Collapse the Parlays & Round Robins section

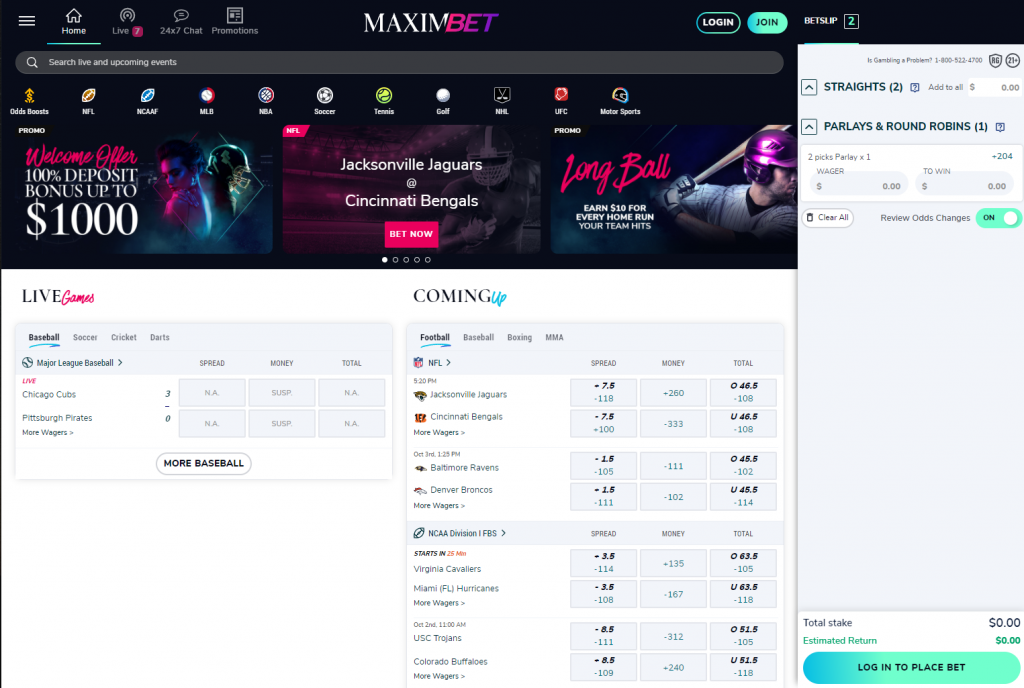click(808, 127)
